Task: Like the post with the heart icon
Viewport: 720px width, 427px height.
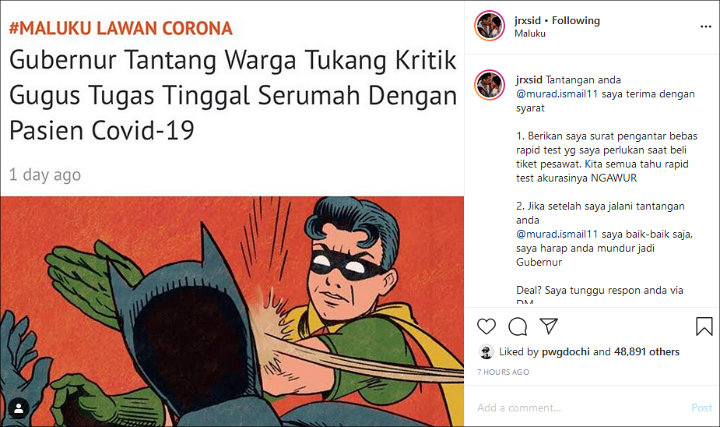Action: 486,326
